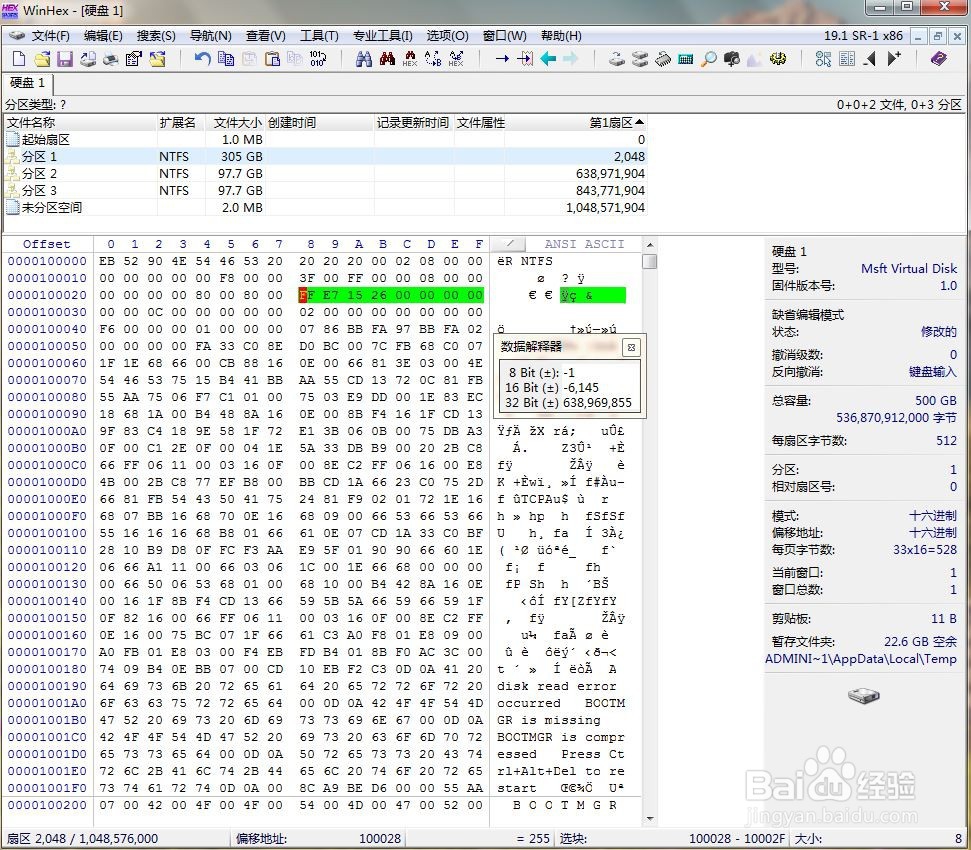Open the 导航(N) menu
971x850 pixels.
point(211,36)
